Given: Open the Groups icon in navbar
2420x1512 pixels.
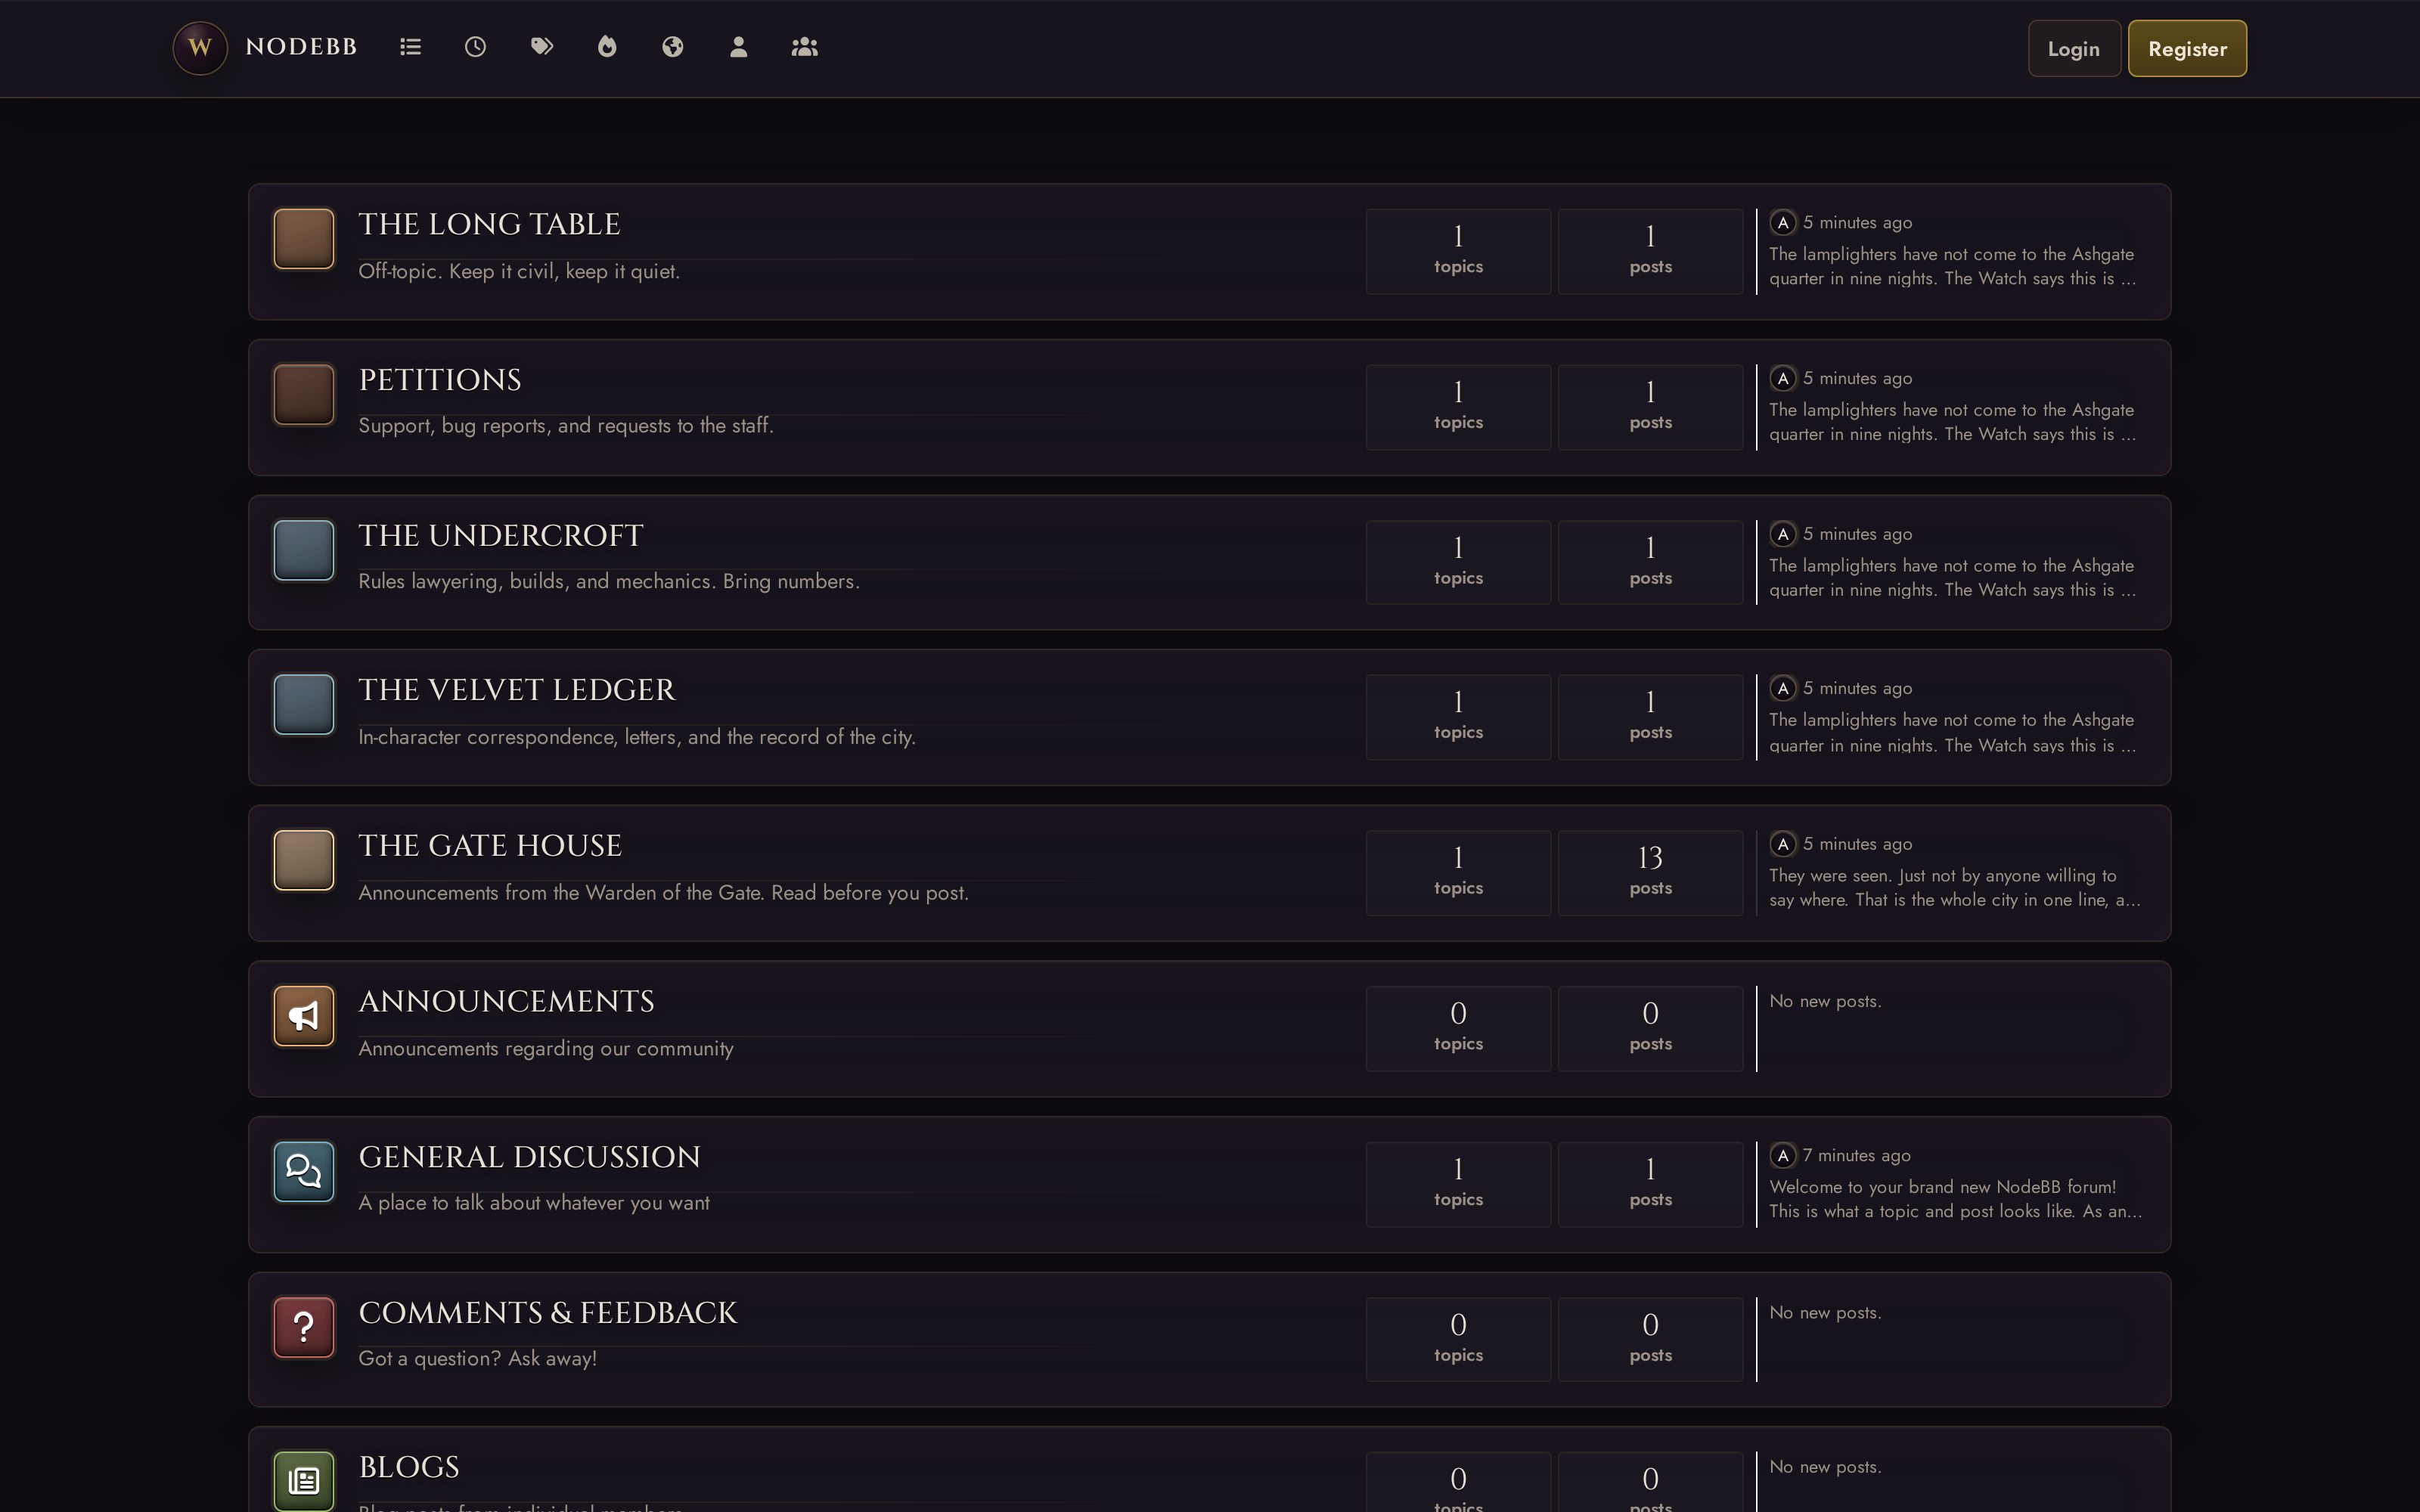Looking at the screenshot, I should (x=805, y=47).
